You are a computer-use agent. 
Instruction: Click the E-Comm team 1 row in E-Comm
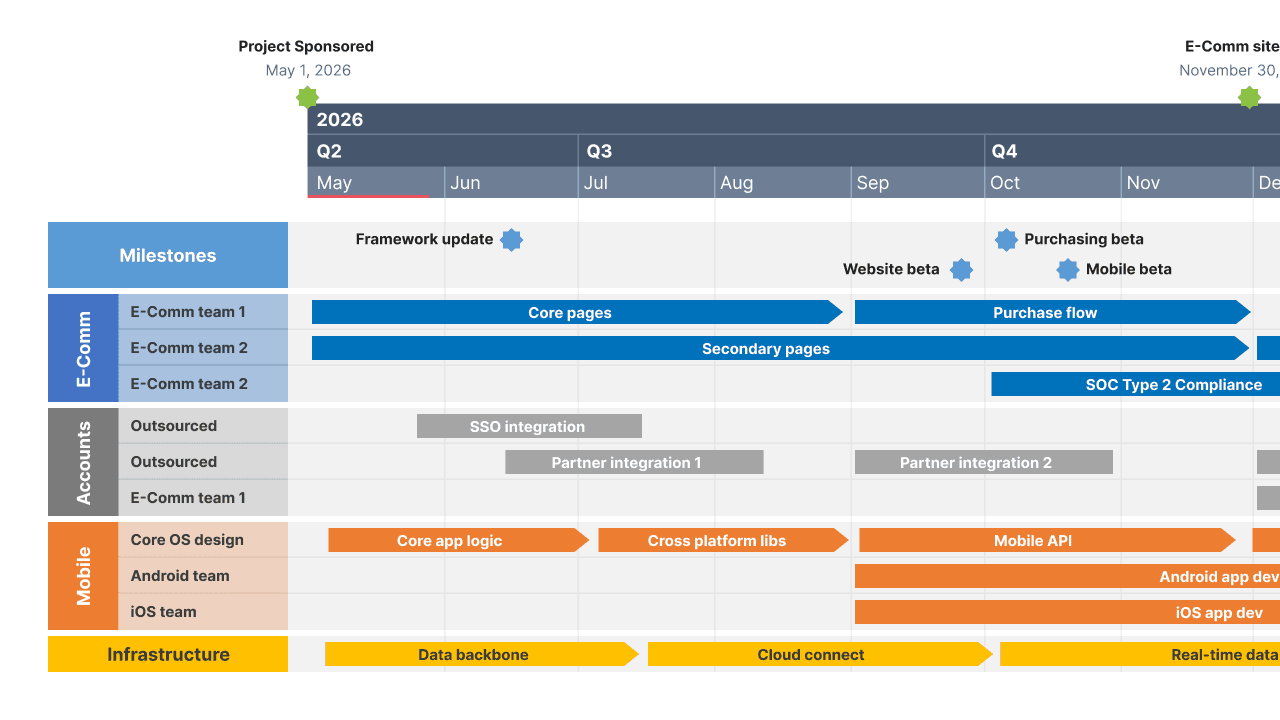click(203, 312)
